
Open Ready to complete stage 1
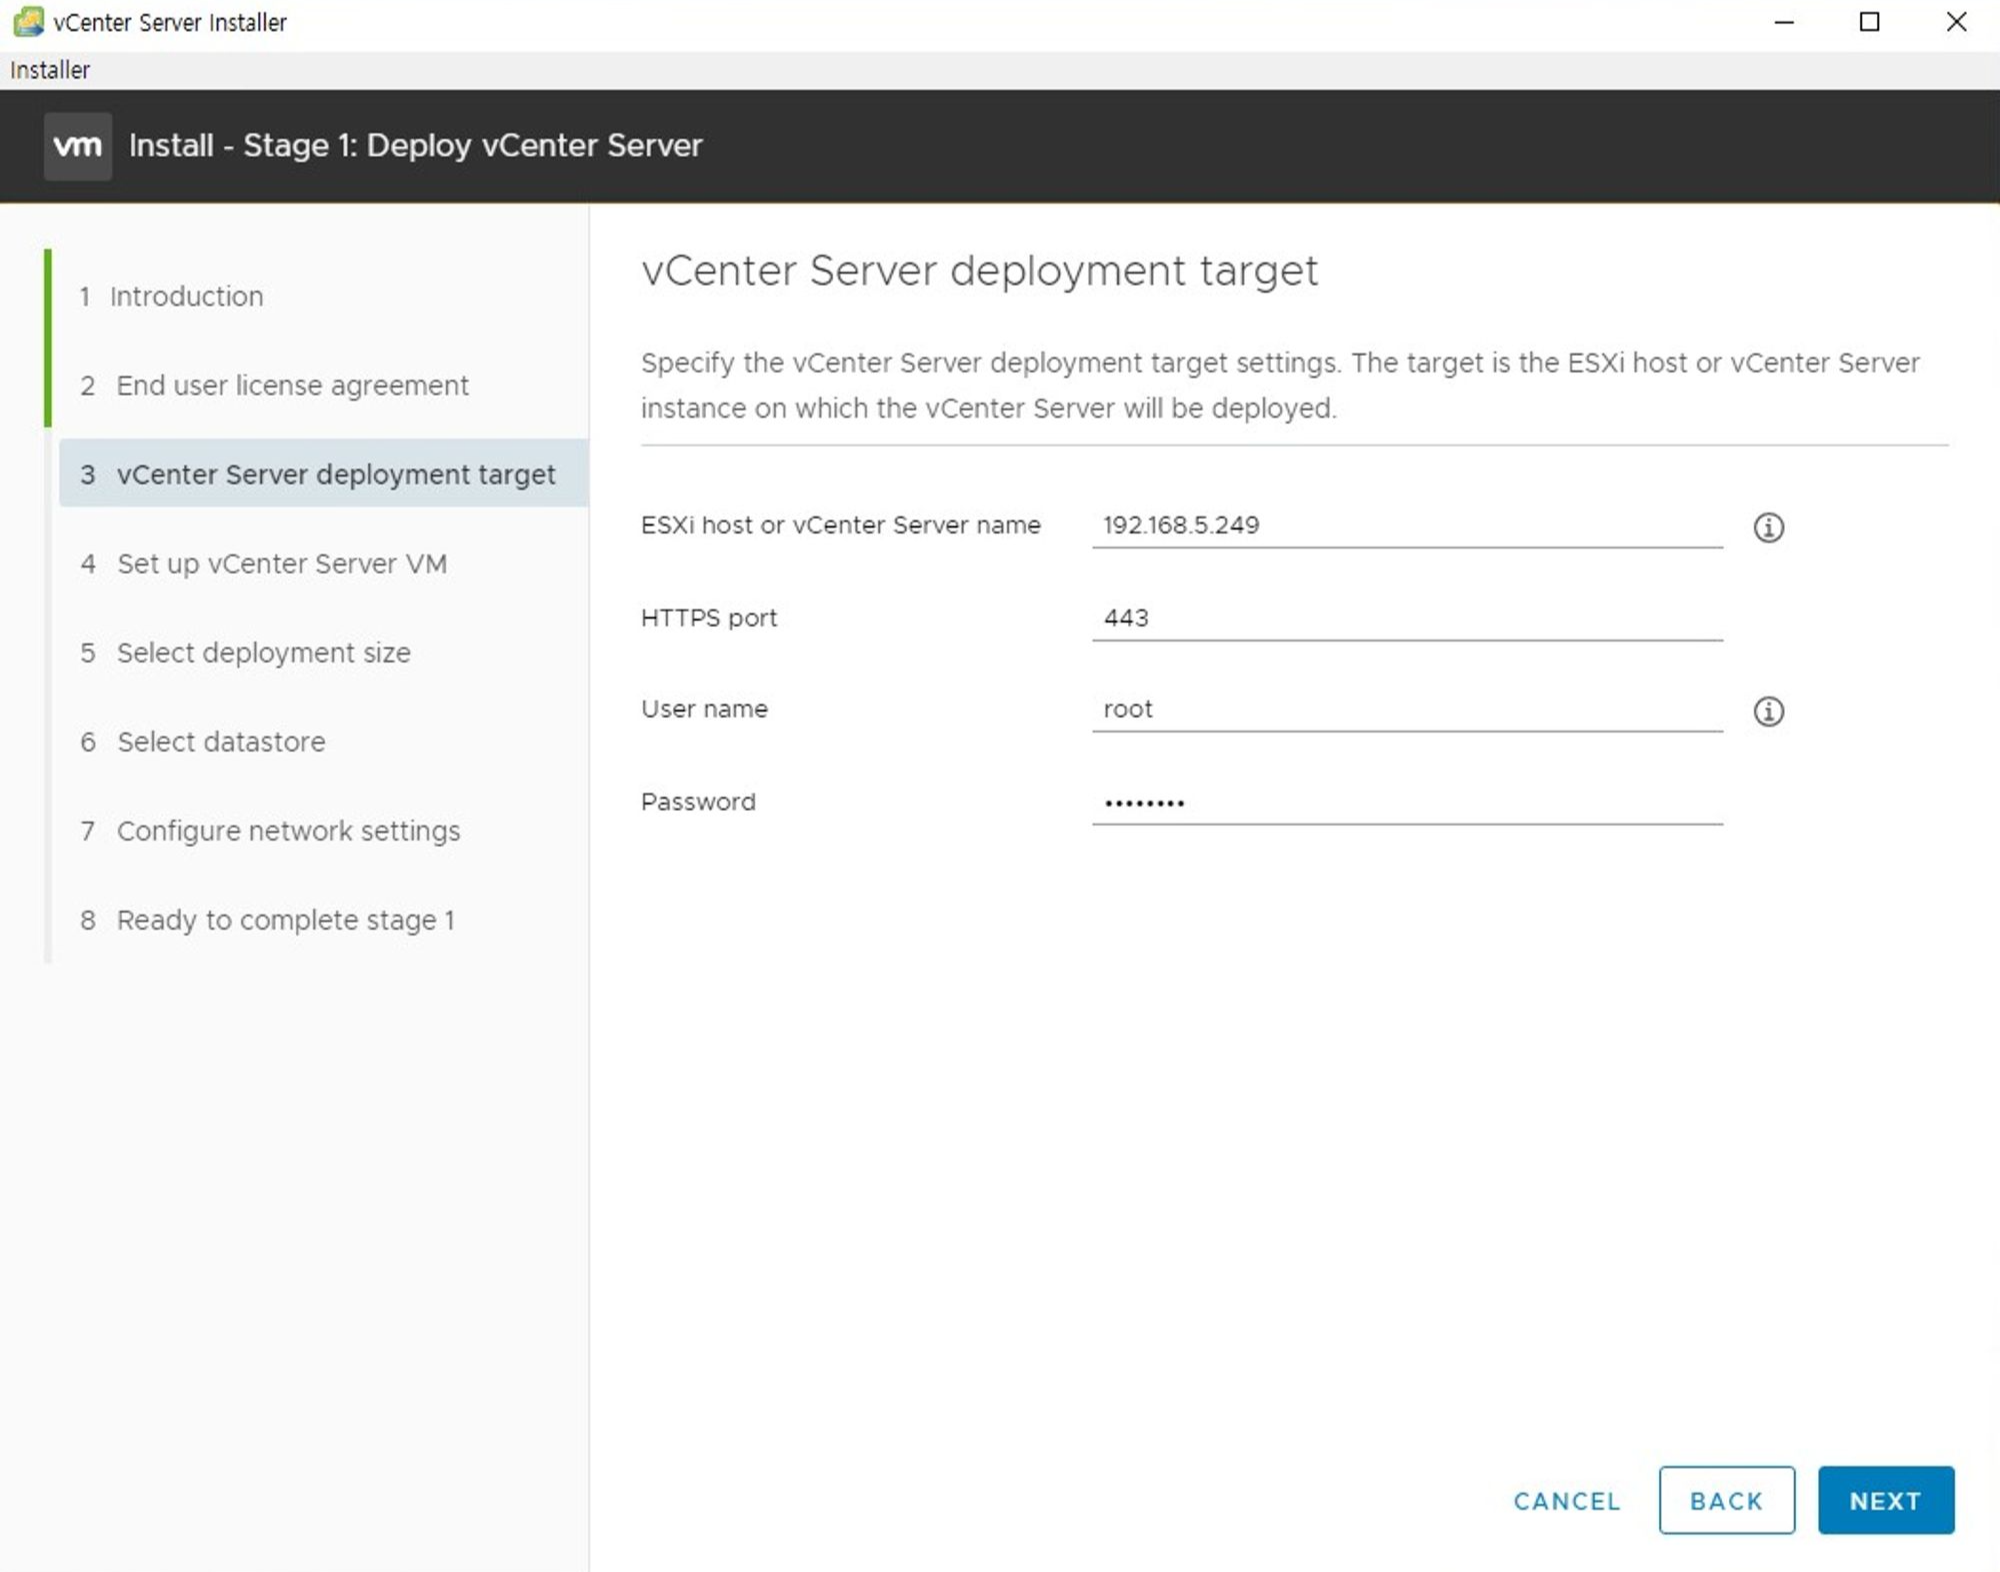pos(285,919)
